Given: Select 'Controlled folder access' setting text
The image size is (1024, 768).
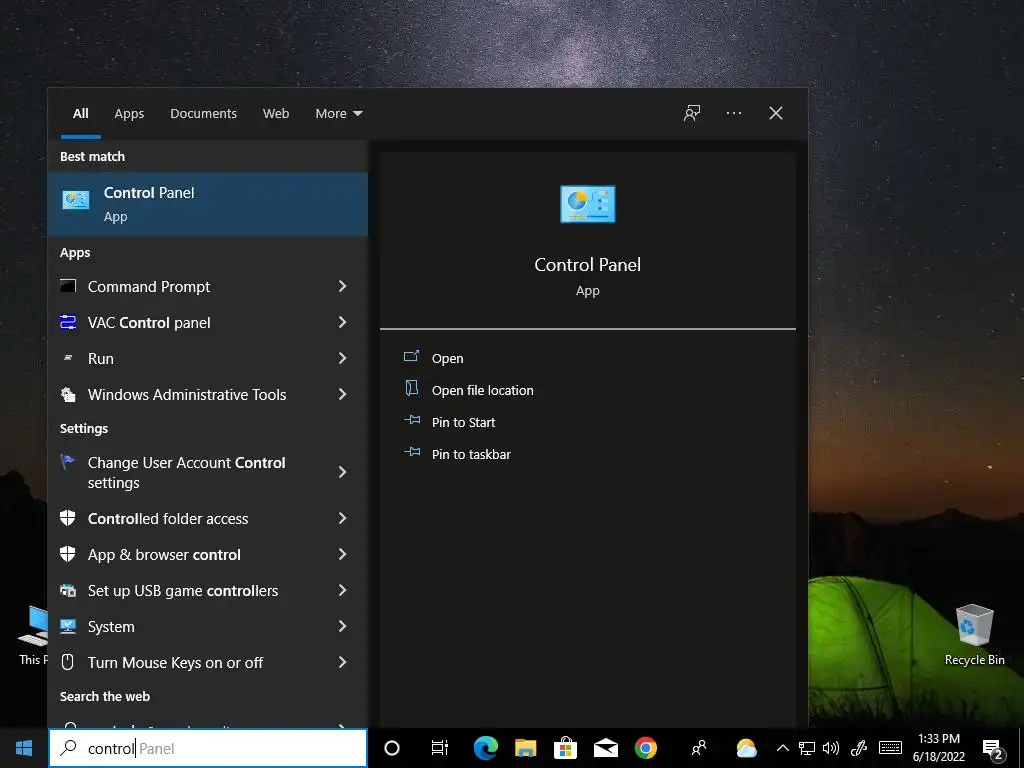Looking at the screenshot, I should point(168,519).
